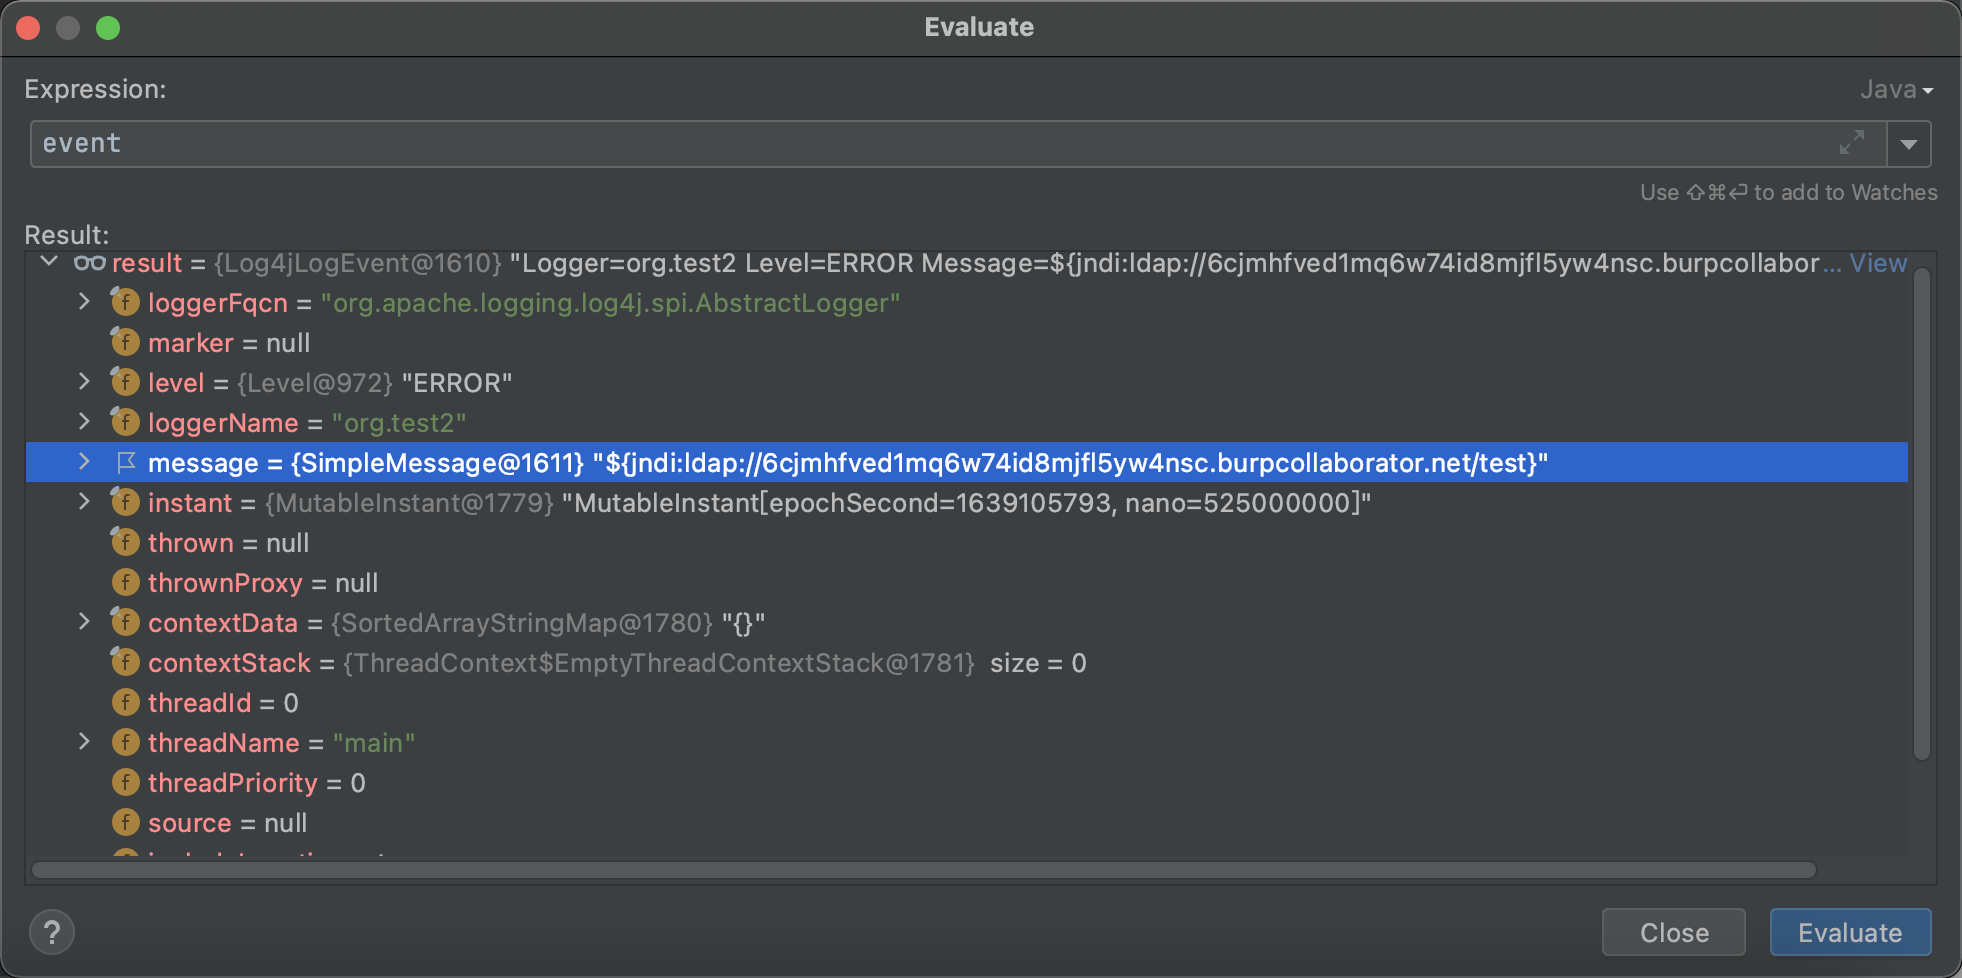The image size is (1962, 978).
Task: Click the field icon beside contextStack
Action: 125,662
